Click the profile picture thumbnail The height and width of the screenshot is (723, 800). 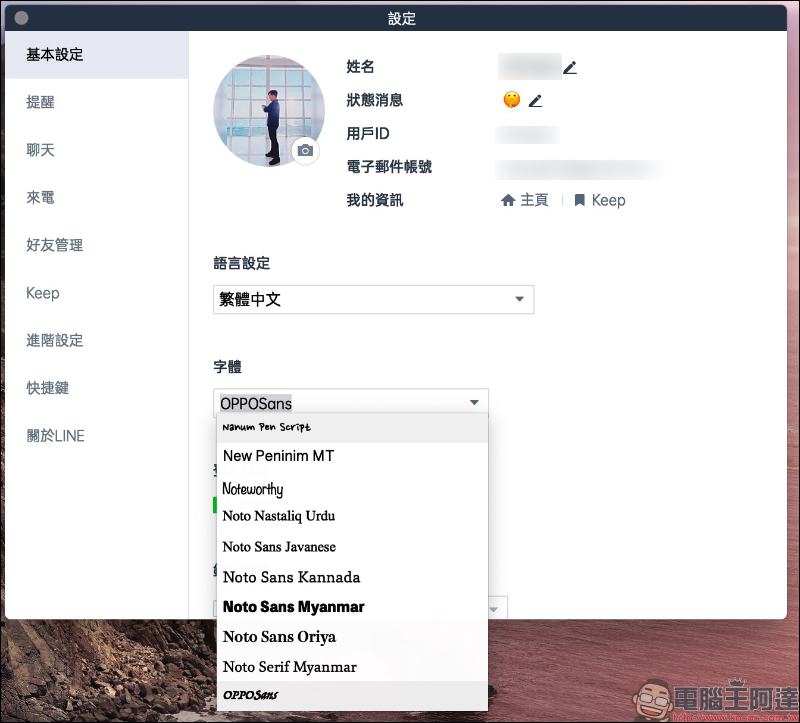coord(268,111)
